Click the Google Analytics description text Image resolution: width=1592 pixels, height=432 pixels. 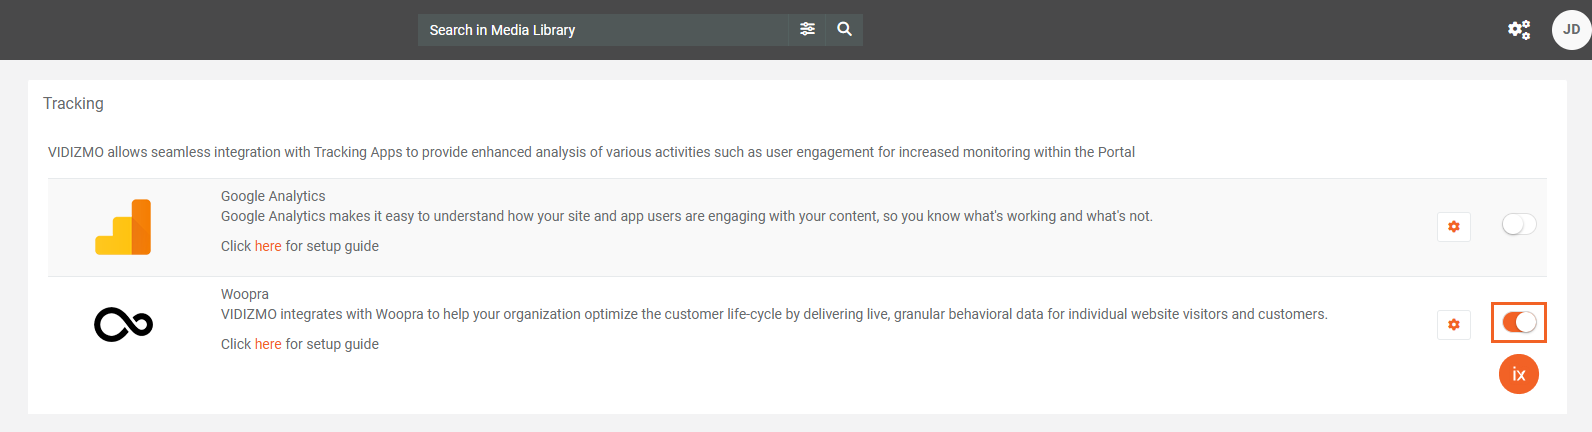click(x=686, y=216)
